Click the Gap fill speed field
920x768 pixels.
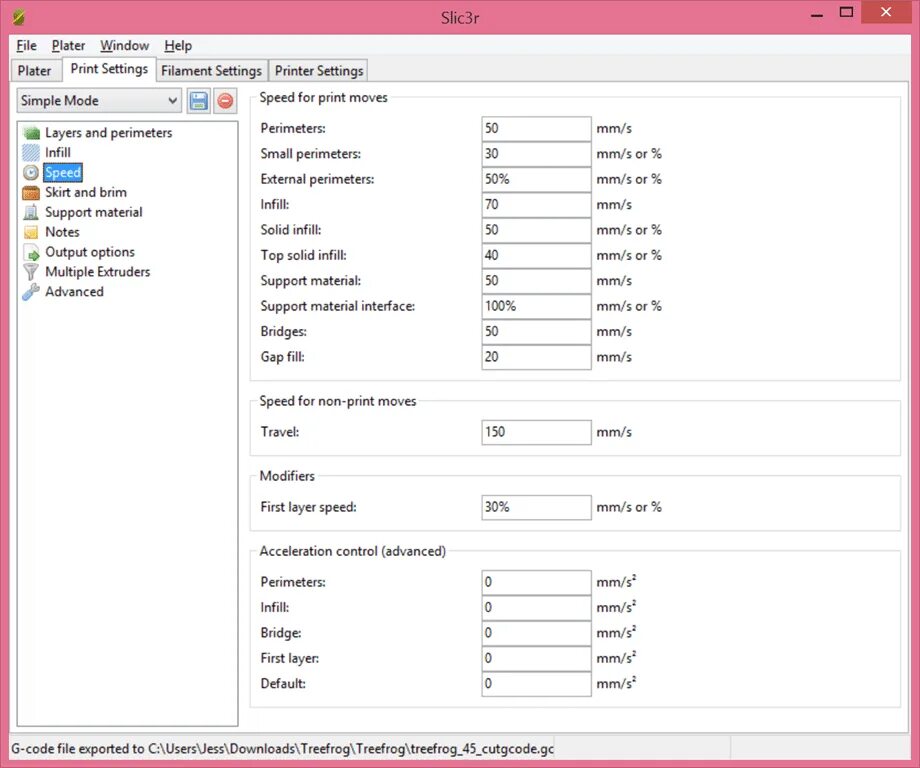pyautogui.click(x=536, y=357)
